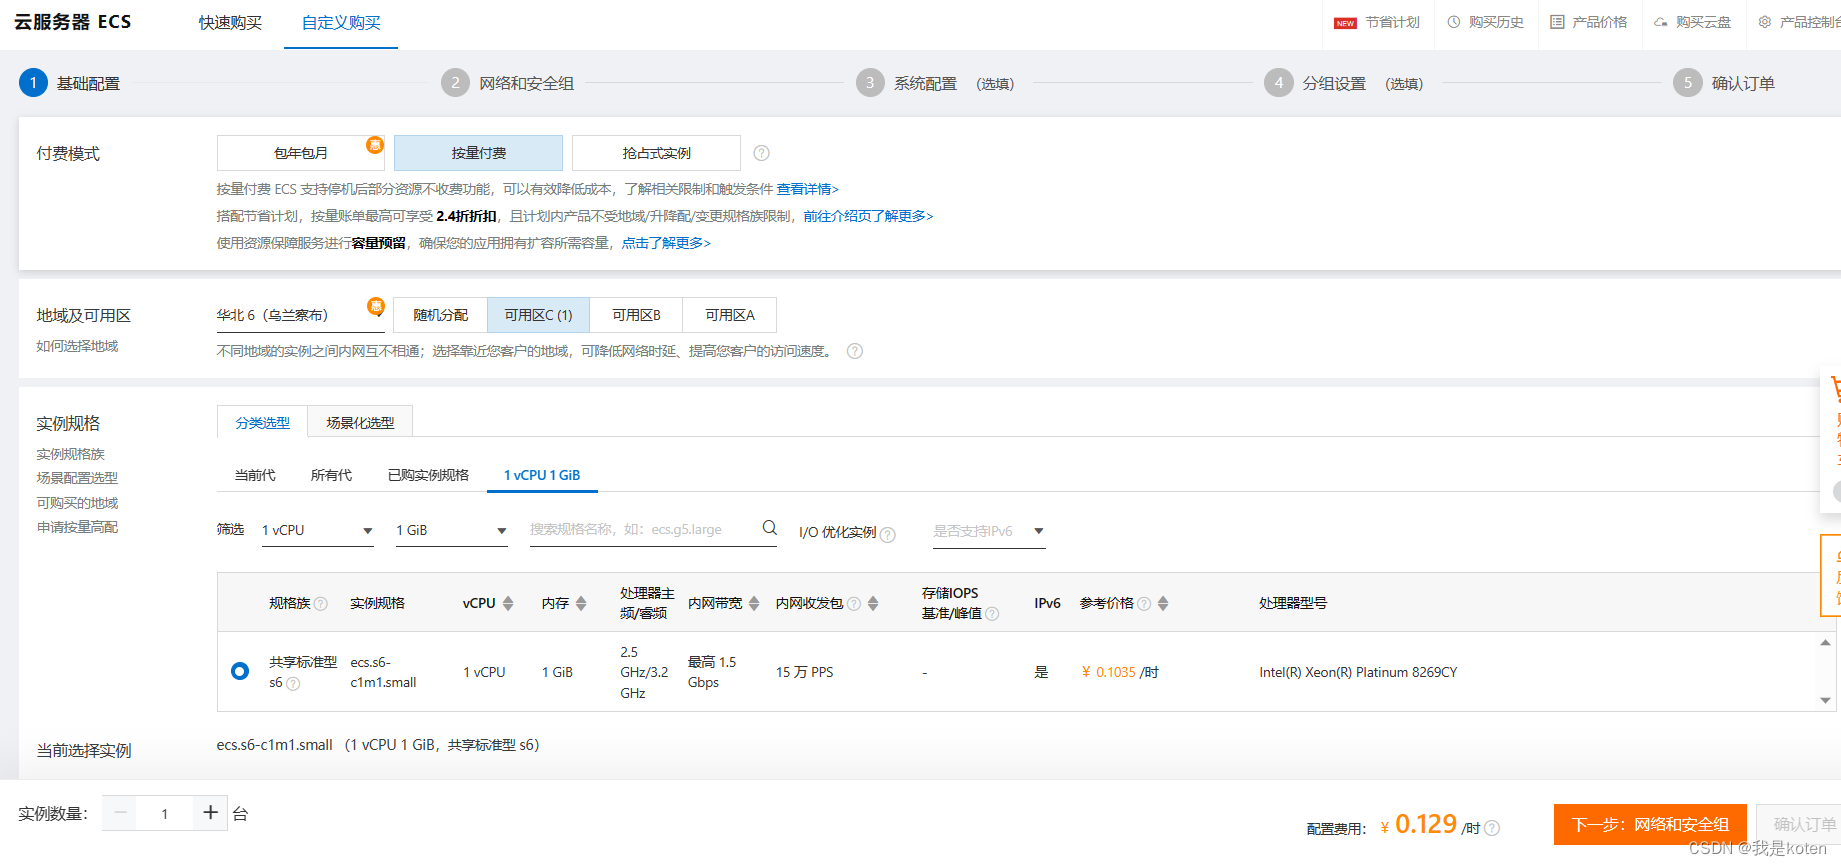Sort by vCPU column arrows
Viewport: 1841px width, 866px height.
tap(508, 603)
